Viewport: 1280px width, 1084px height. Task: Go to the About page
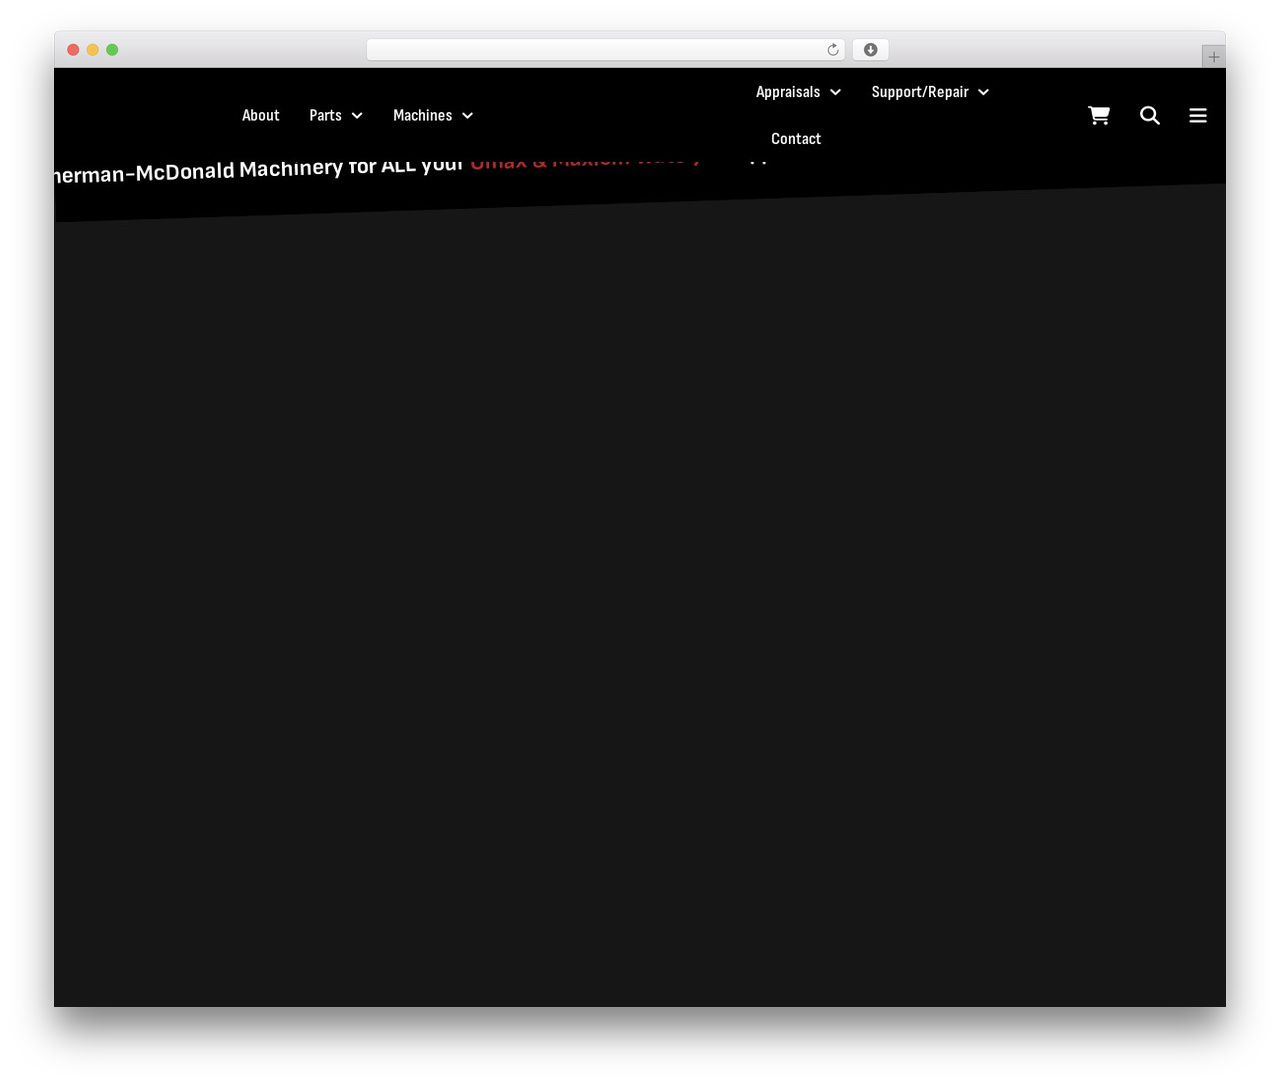click(261, 116)
